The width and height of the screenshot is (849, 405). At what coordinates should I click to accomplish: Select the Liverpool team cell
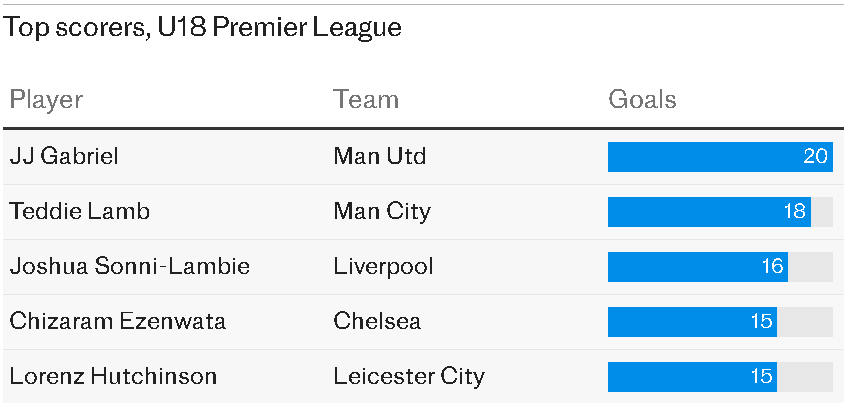click(x=384, y=266)
